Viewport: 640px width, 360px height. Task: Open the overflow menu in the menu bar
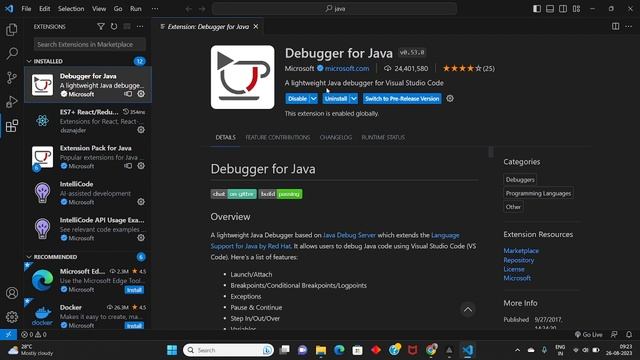pyautogui.click(x=155, y=9)
